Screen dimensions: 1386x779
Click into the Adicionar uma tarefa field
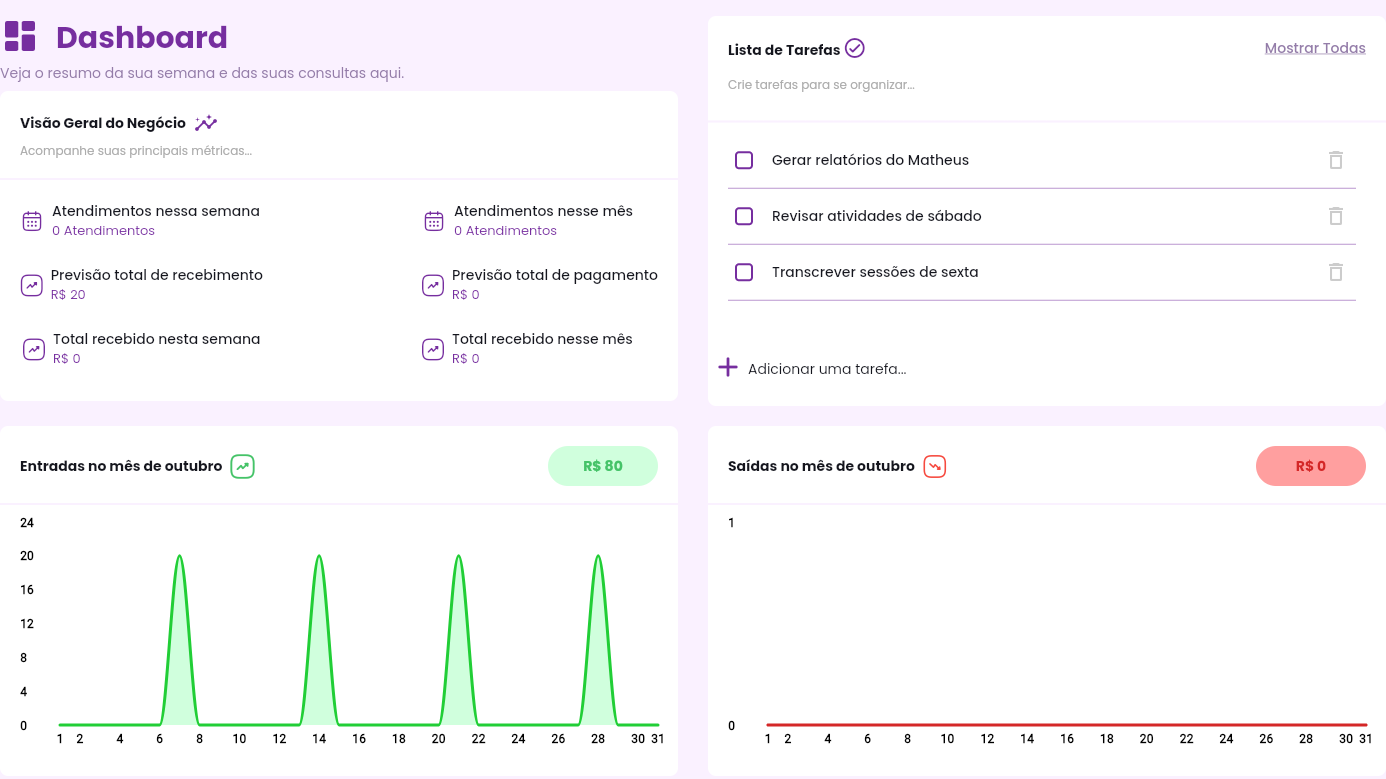(x=827, y=369)
